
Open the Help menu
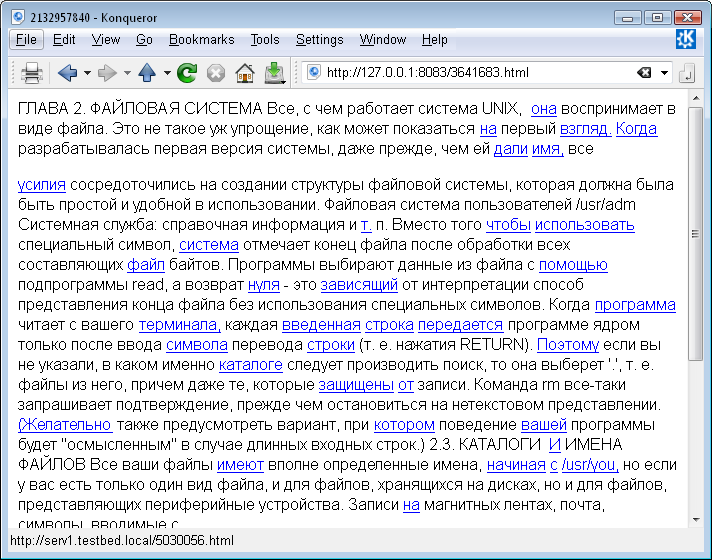click(435, 40)
